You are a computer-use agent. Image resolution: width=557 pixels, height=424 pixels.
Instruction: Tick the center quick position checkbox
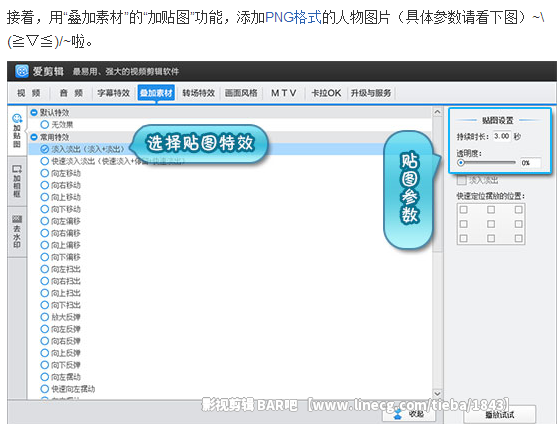click(491, 224)
